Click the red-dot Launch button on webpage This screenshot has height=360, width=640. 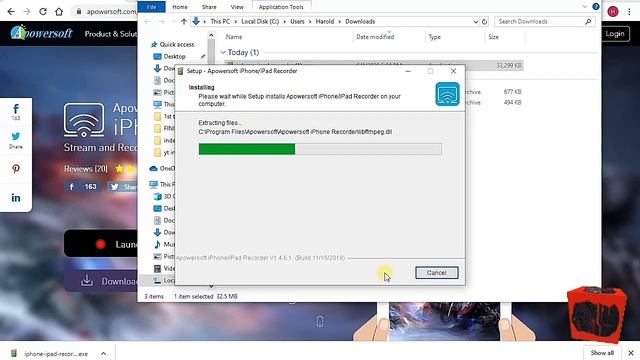[101, 244]
